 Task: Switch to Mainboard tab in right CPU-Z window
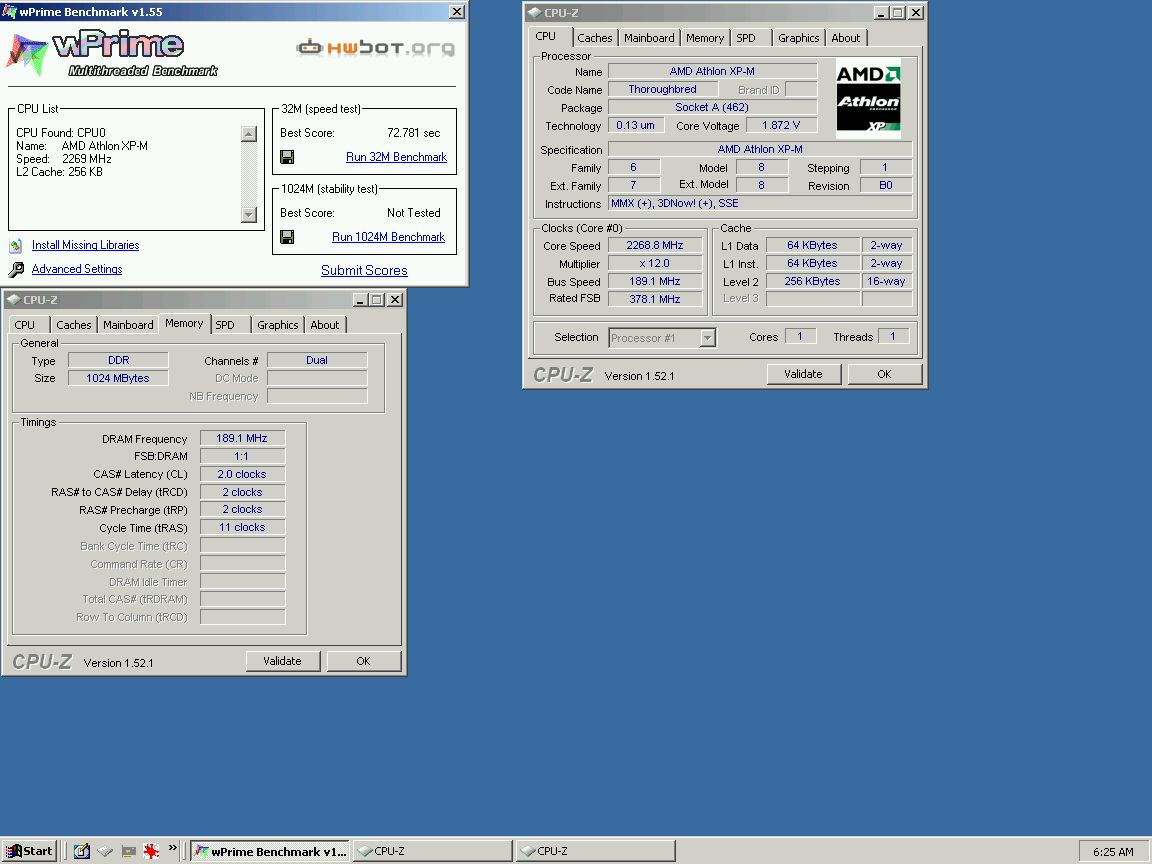(x=649, y=37)
